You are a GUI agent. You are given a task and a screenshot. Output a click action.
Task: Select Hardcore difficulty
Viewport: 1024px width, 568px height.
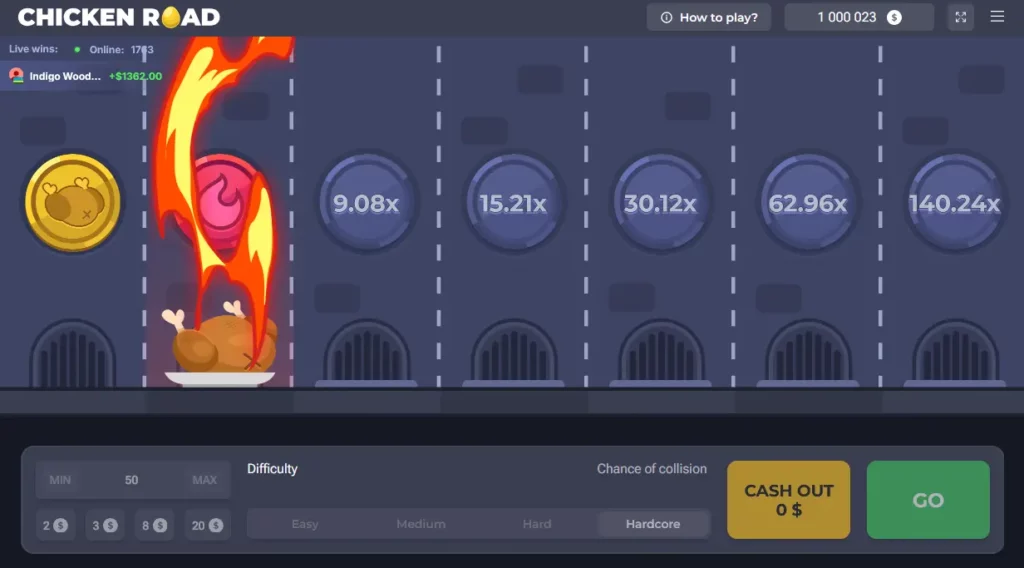653,524
